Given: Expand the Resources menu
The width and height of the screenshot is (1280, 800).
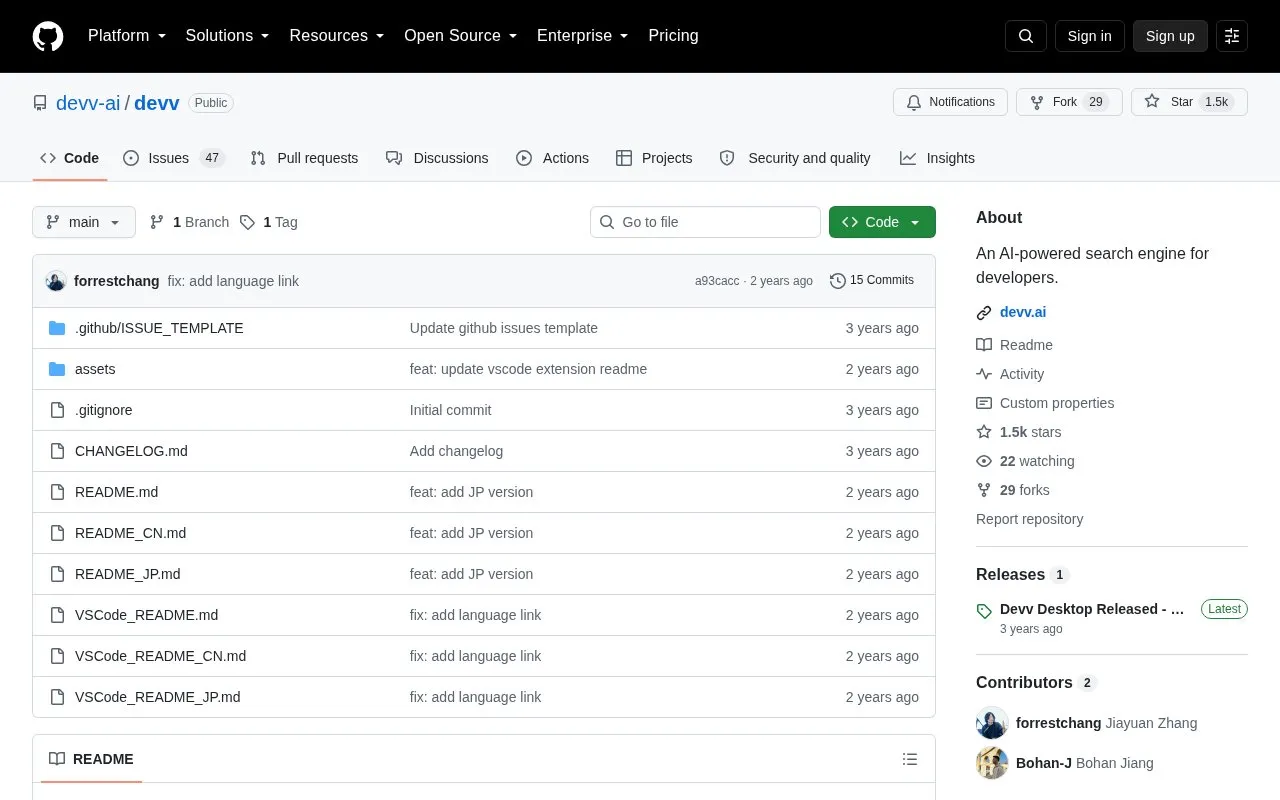Looking at the screenshot, I should (337, 36).
